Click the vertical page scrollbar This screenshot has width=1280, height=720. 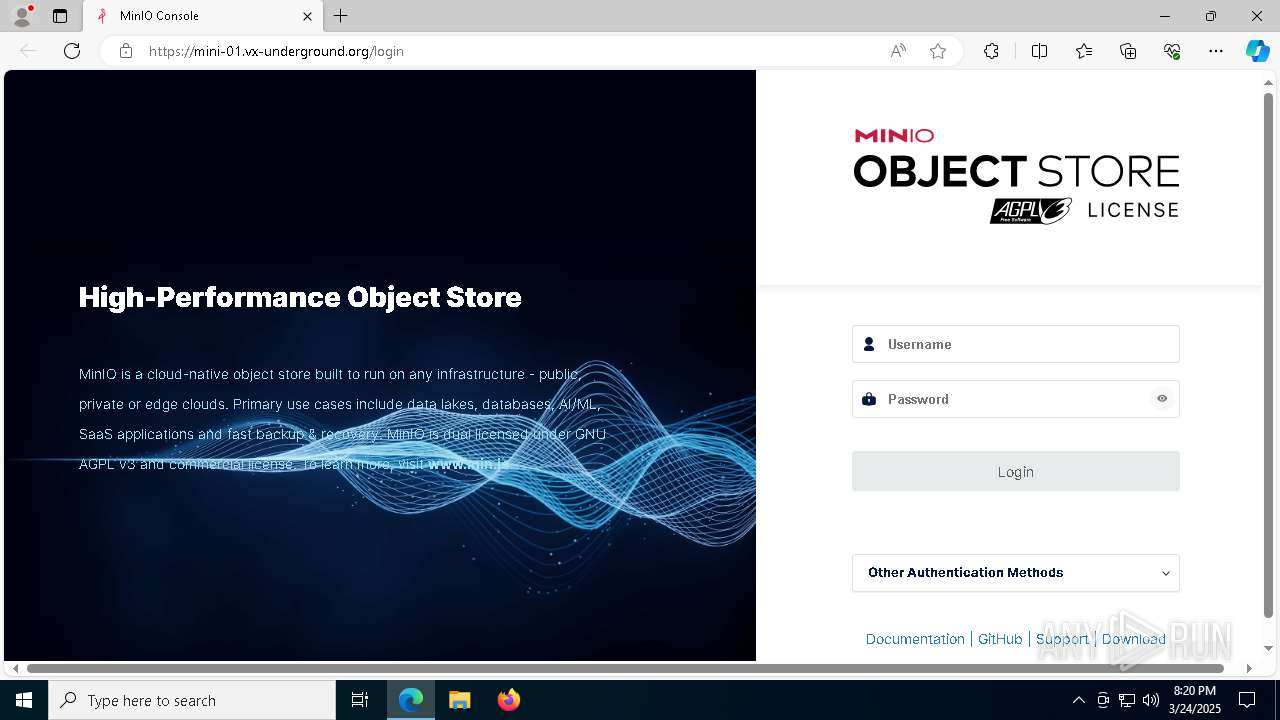pos(1269,355)
